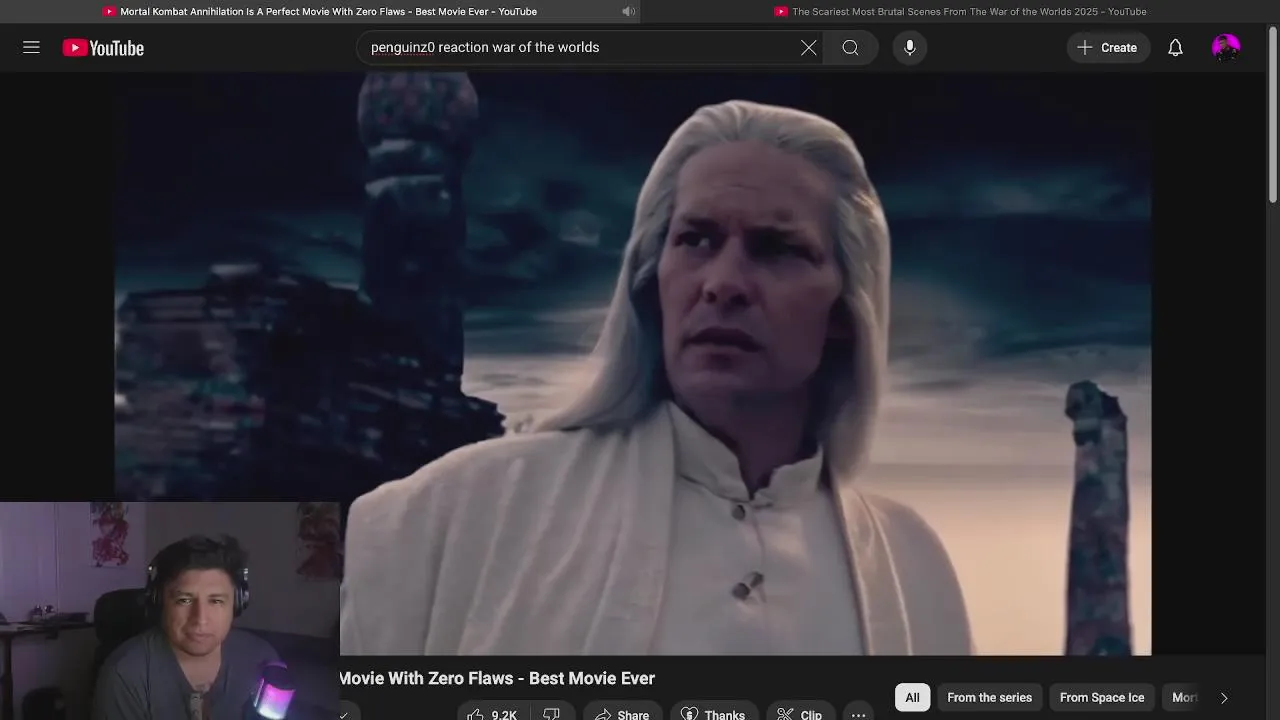The width and height of the screenshot is (1280, 720).
Task: Open notifications bell
Action: point(1175,47)
